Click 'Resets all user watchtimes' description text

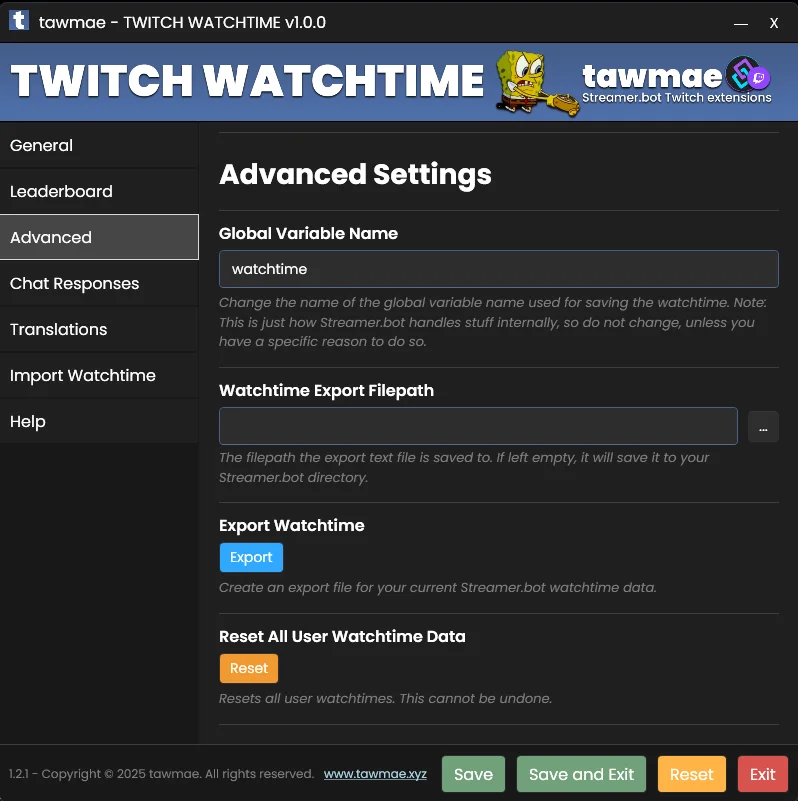(x=386, y=698)
